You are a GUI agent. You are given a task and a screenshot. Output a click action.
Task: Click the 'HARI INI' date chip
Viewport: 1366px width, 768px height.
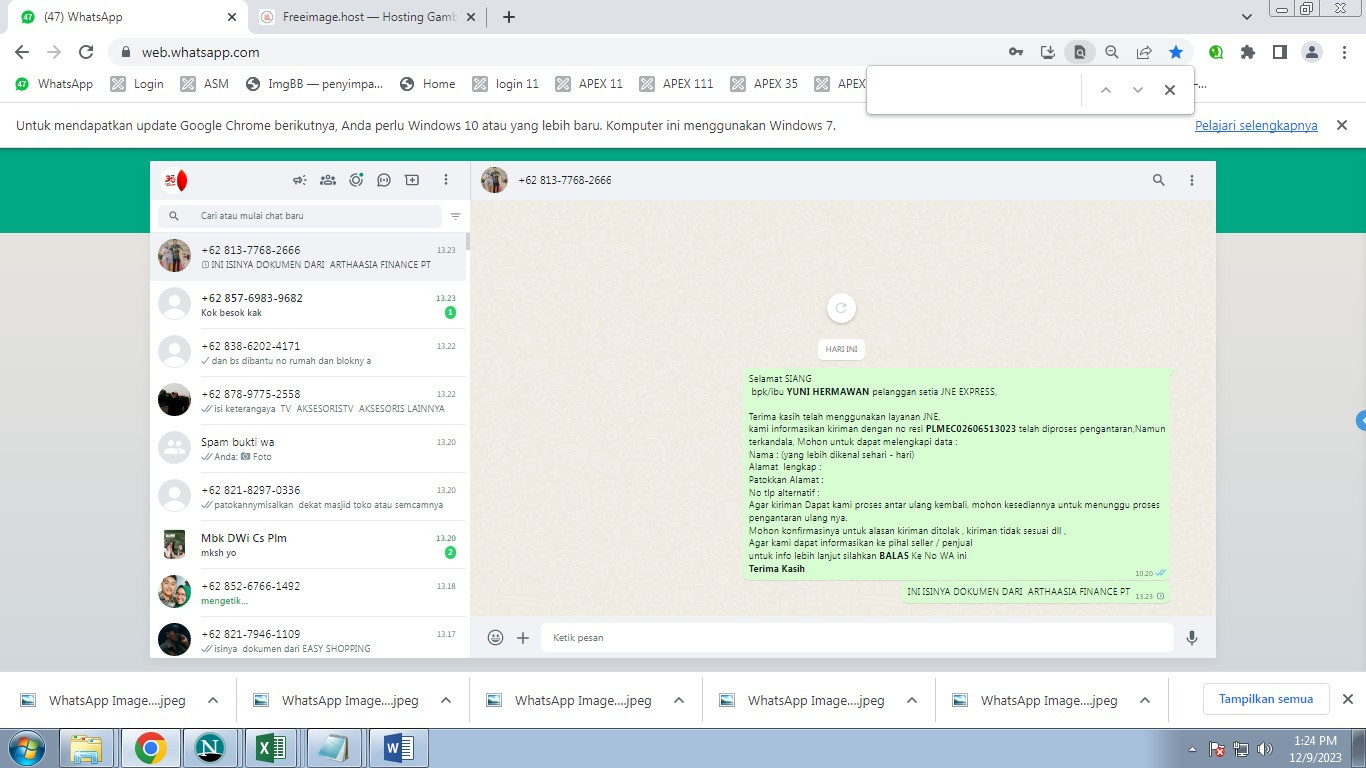841,349
